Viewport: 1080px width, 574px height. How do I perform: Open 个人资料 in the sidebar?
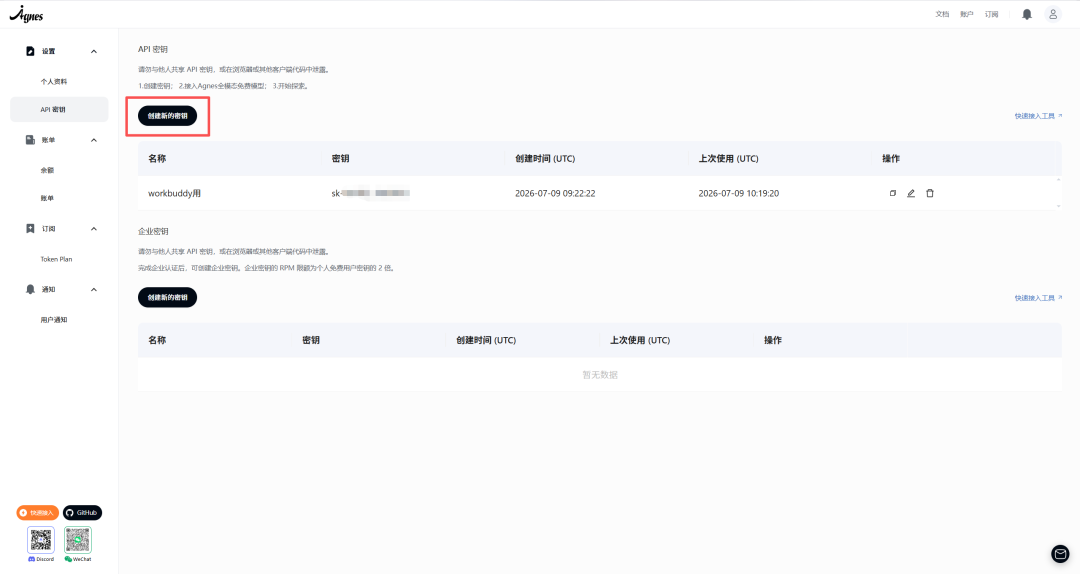(54, 81)
